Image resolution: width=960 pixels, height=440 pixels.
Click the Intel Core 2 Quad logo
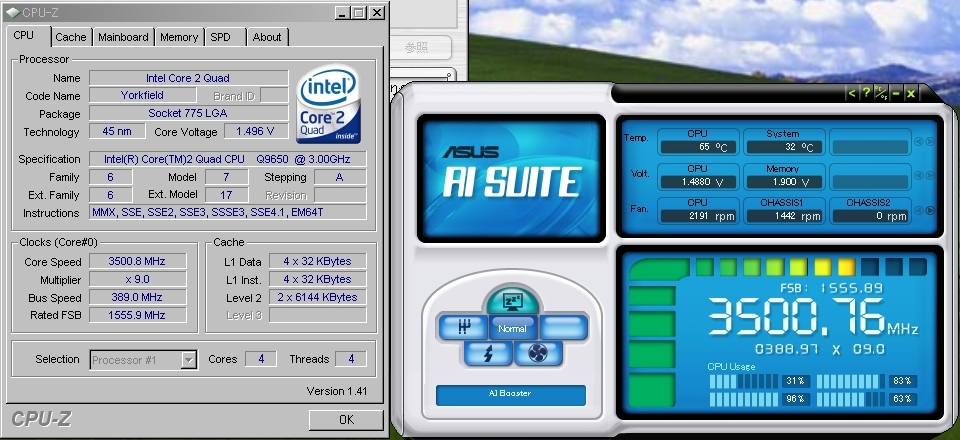coord(328,104)
